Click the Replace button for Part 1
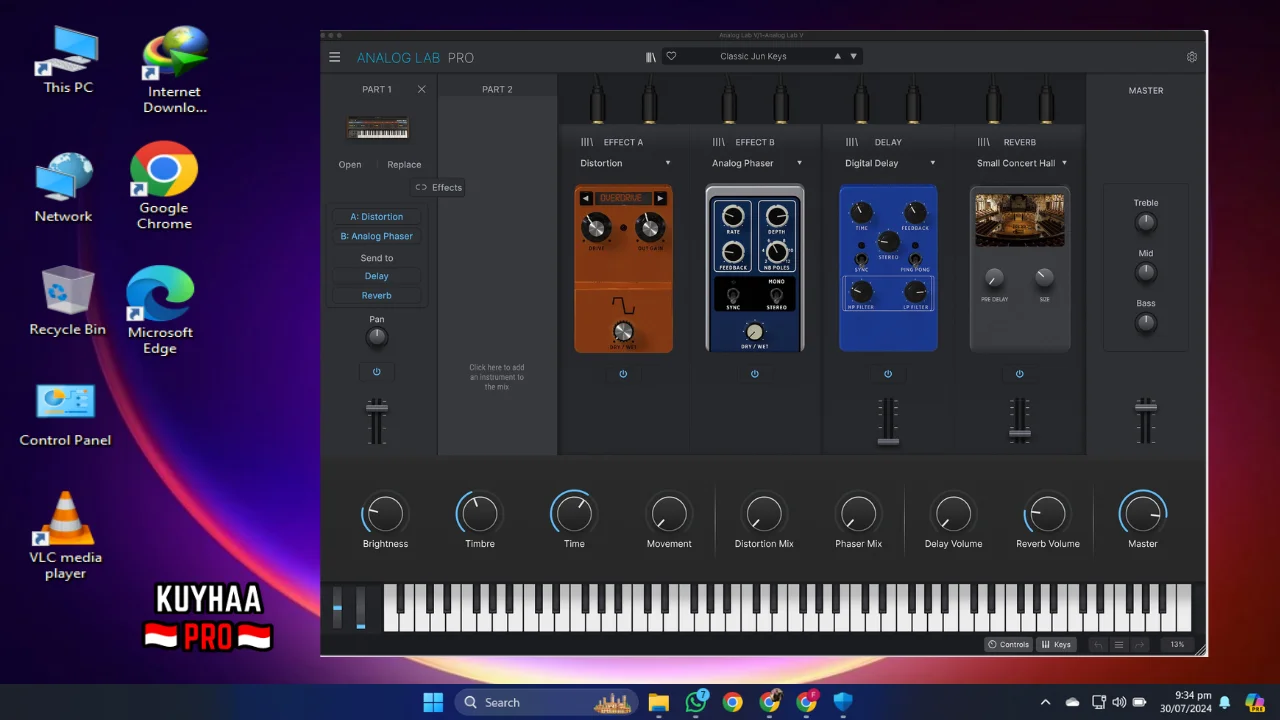1280x720 pixels. 404,165
